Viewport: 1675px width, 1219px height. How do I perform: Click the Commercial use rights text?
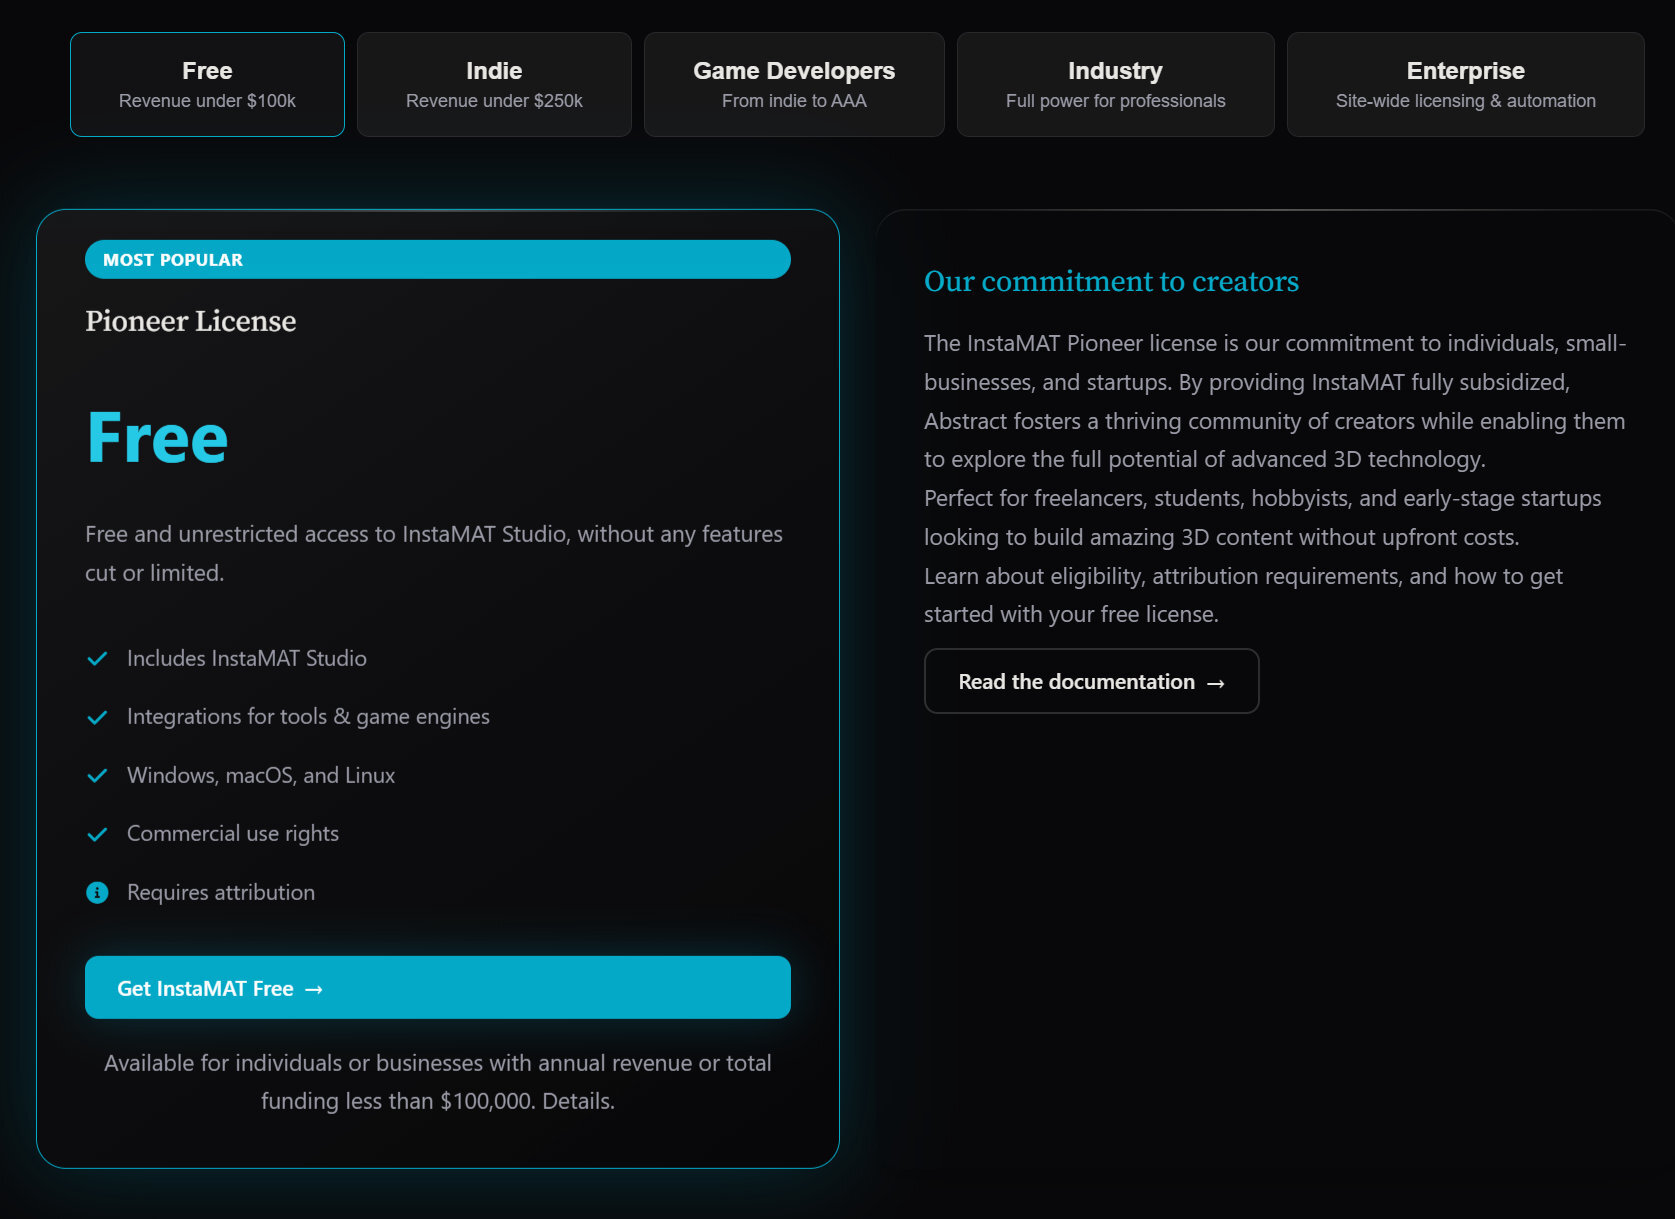(233, 834)
